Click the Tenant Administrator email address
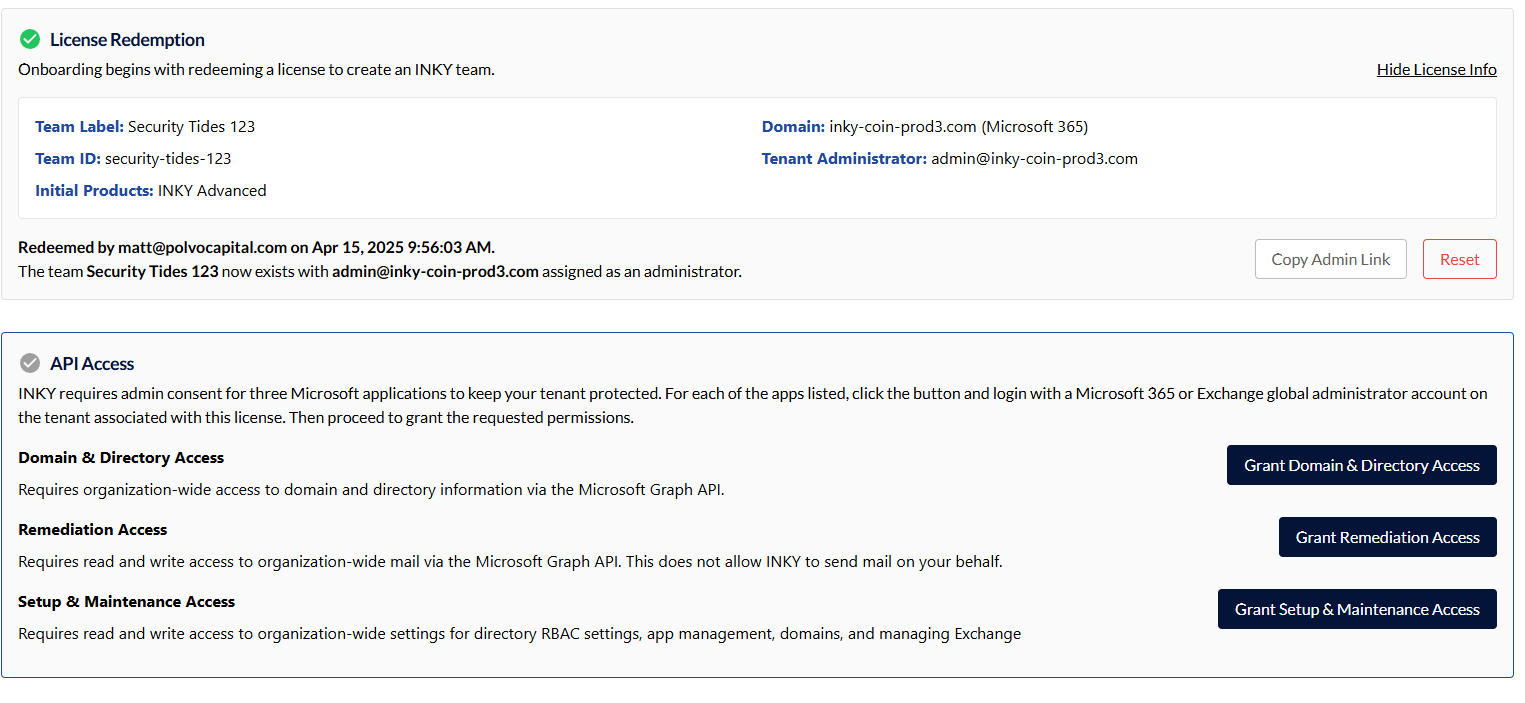 pos(1034,159)
